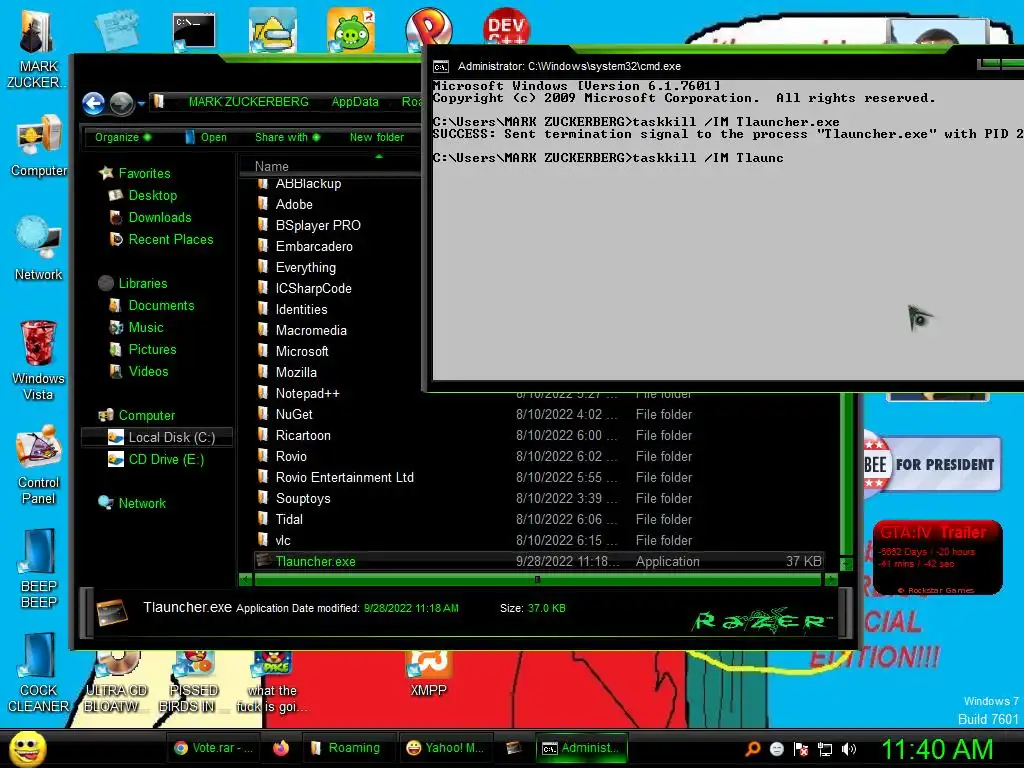
Task: Select Recent Places under Favorites
Action: tap(170, 240)
